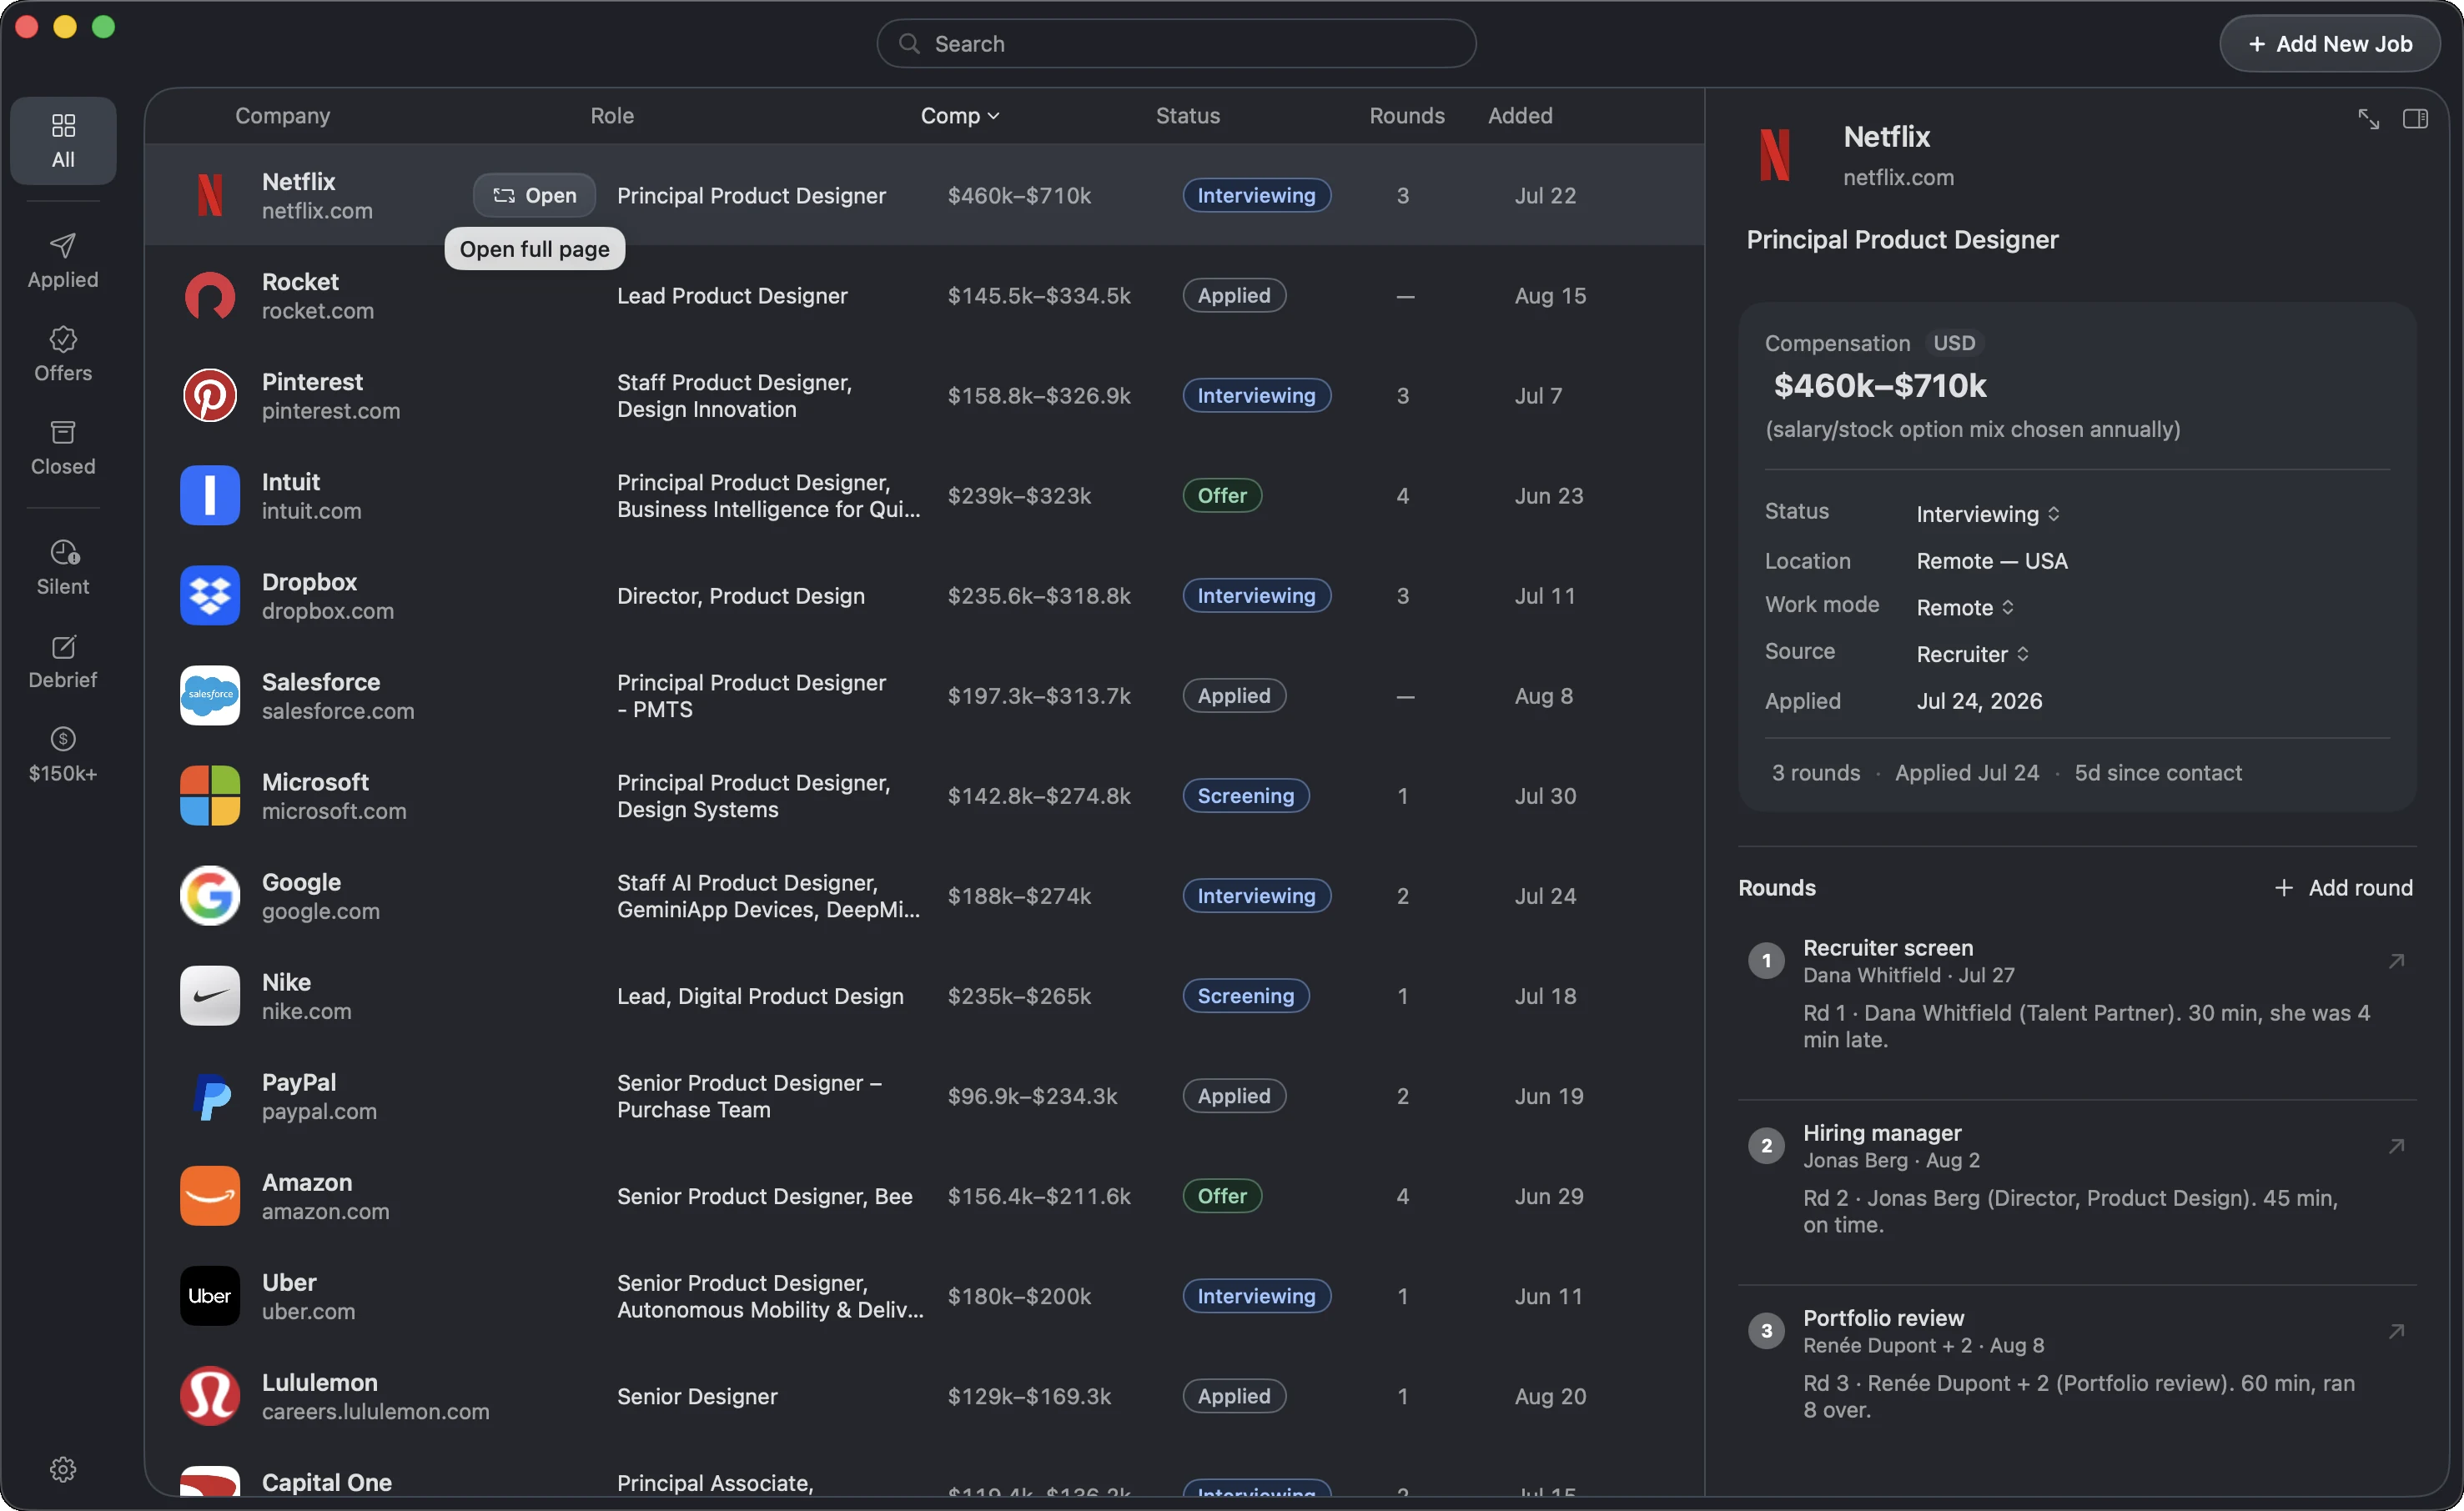Expand the detail panel to full size
This screenshot has height=1511, width=2464.
2368,119
